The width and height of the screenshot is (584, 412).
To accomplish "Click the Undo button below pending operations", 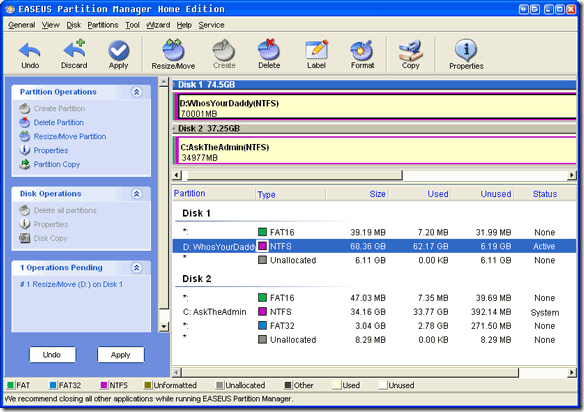I will (x=52, y=355).
